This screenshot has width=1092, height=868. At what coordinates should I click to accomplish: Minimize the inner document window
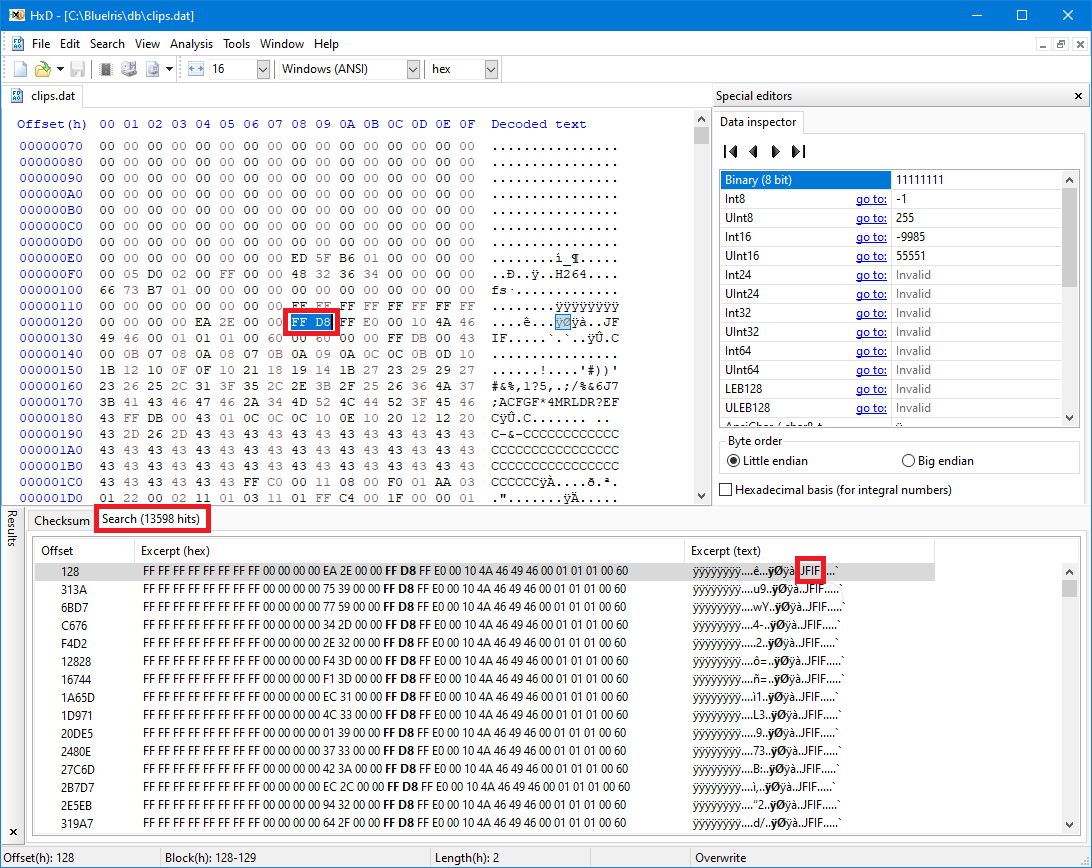1043,45
